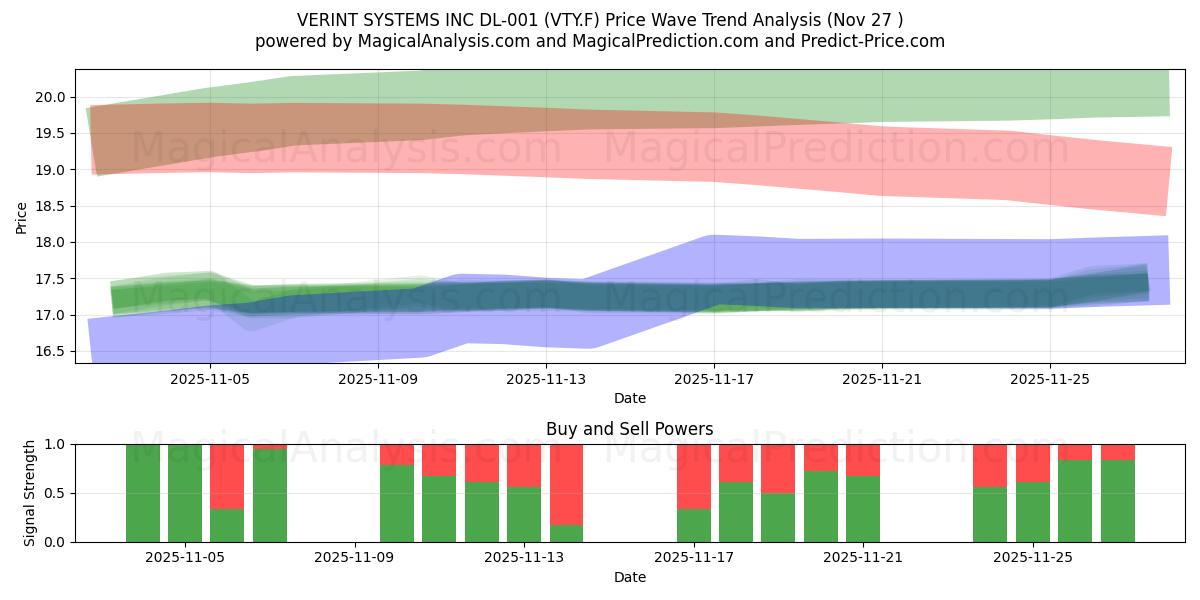
Task: Click the red wave band near 2025-11-25
Action: (x=1050, y=170)
